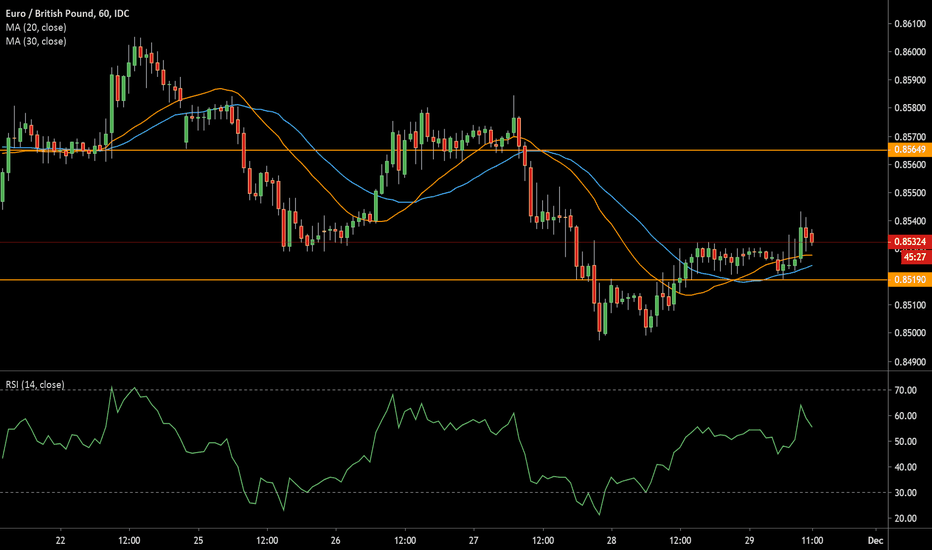
Task: Click the red 0.85324 current price label
Action: tap(908, 242)
